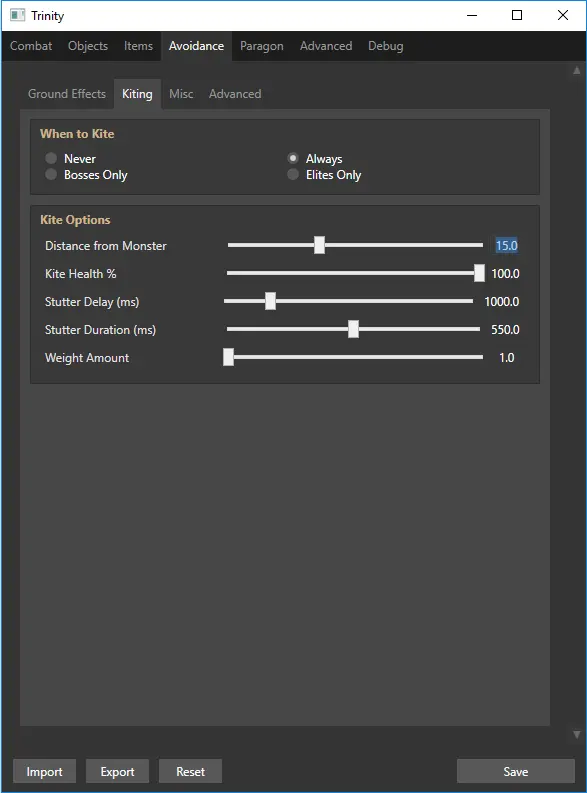Image resolution: width=587 pixels, height=793 pixels.
Task: Select the Always kite radio button
Action: click(x=293, y=158)
